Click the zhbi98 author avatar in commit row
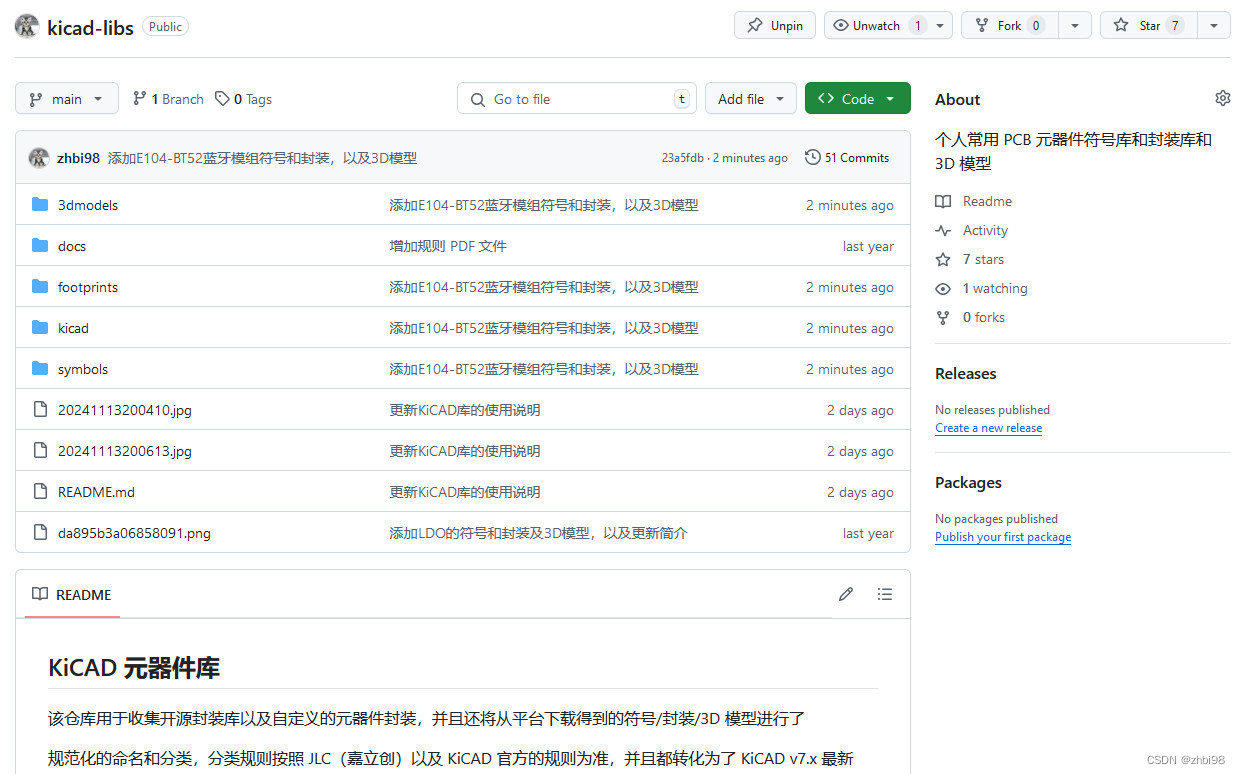 point(39,157)
